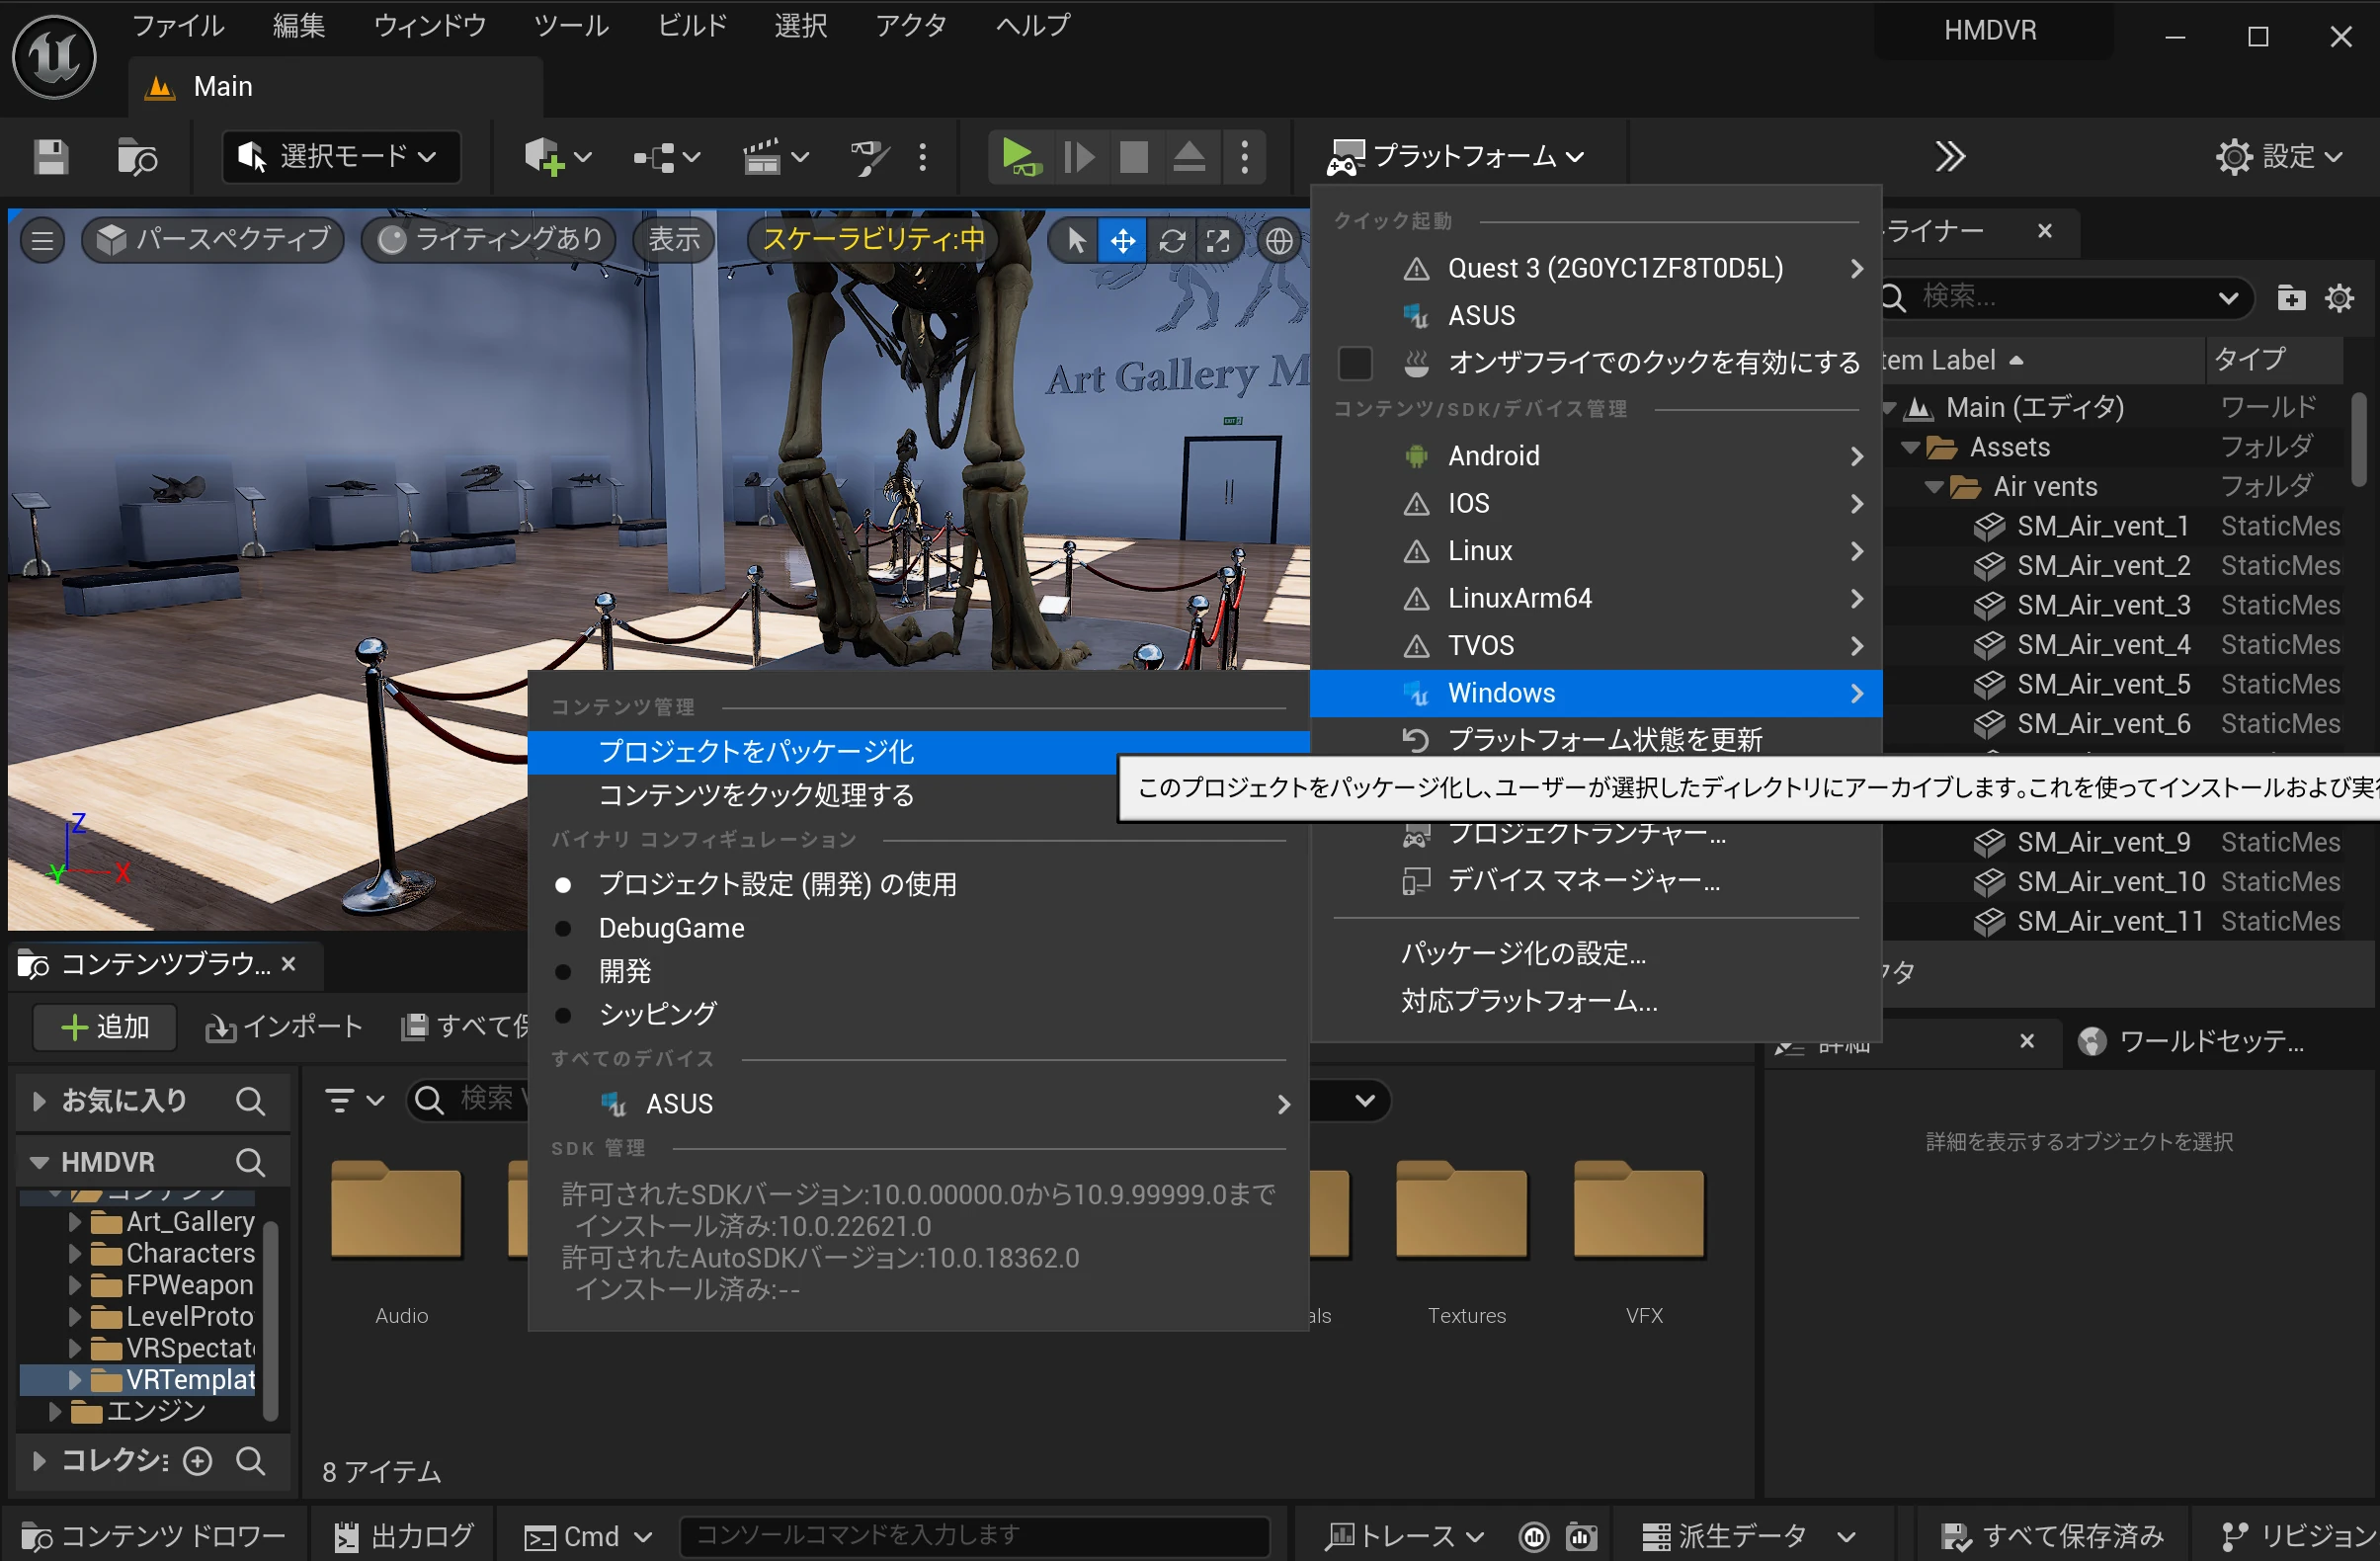The image size is (2380, 1561).
Task: Click the add folder icon in outliner
Action: 2289,298
